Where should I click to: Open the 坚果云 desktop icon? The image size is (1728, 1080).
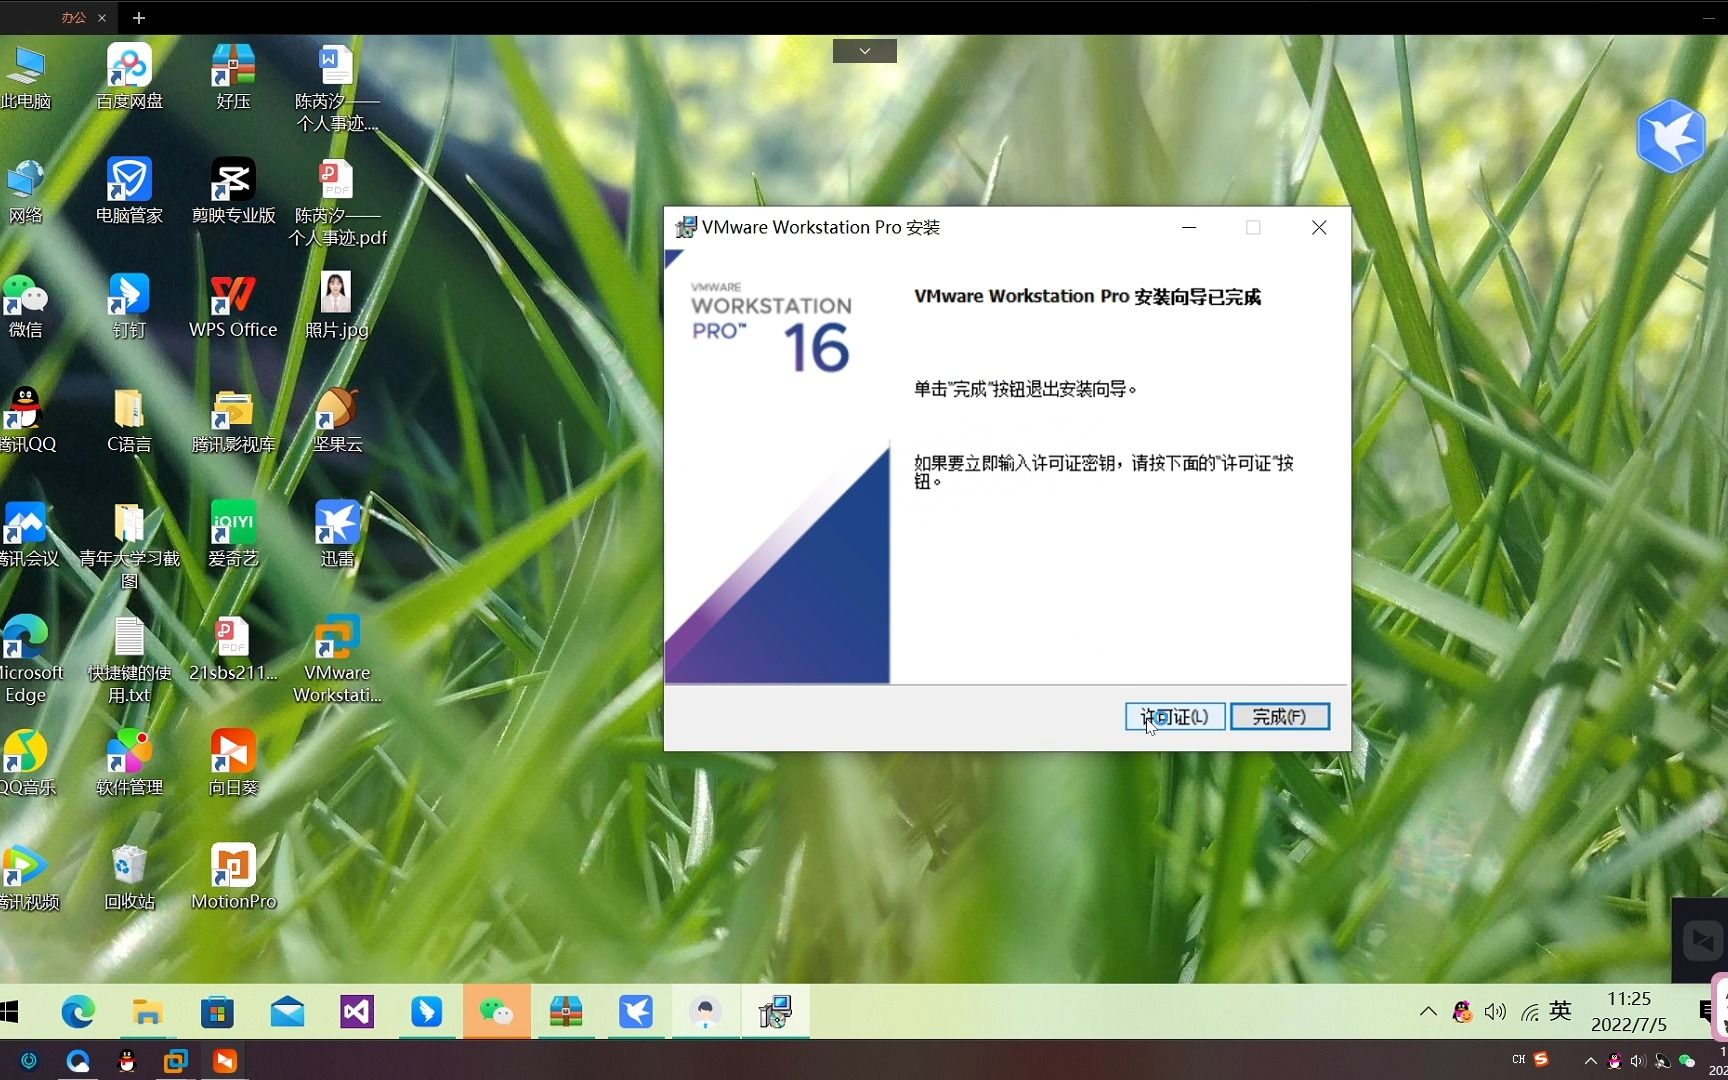pos(337,420)
